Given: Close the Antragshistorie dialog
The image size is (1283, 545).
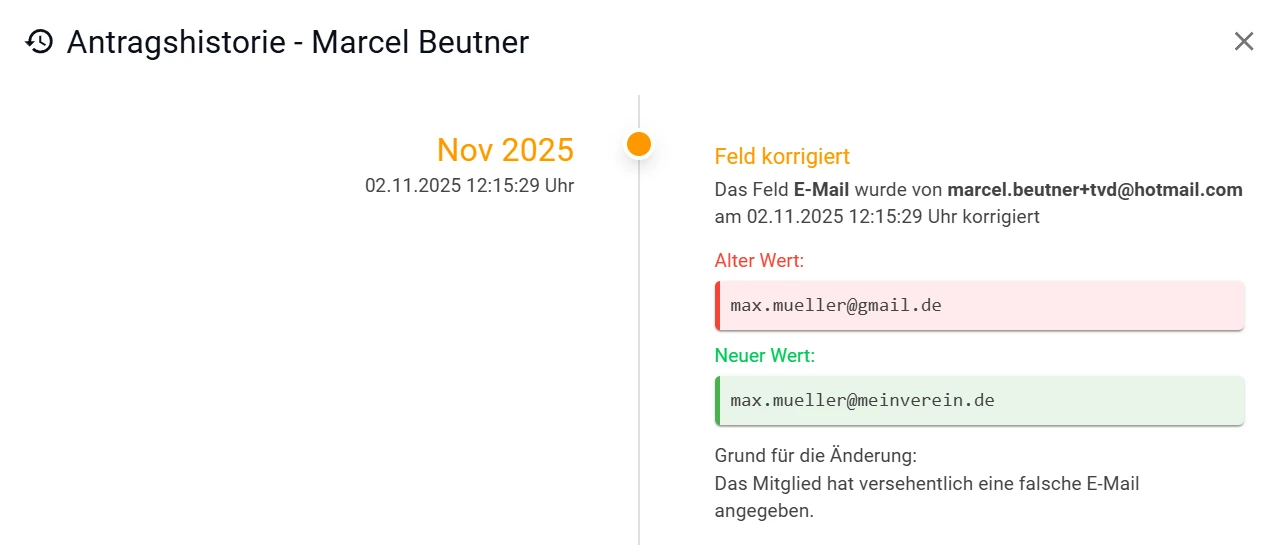Looking at the screenshot, I should [1243, 41].
